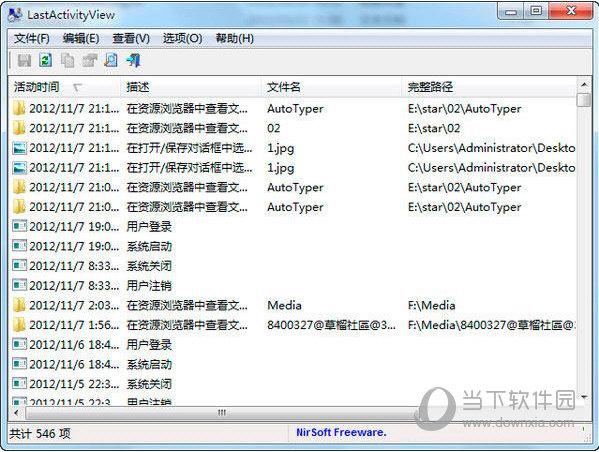Viewport: 599px width, 452px height.
Task: Select the folder icon of F:\Media row
Action: (x=19, y=305)
